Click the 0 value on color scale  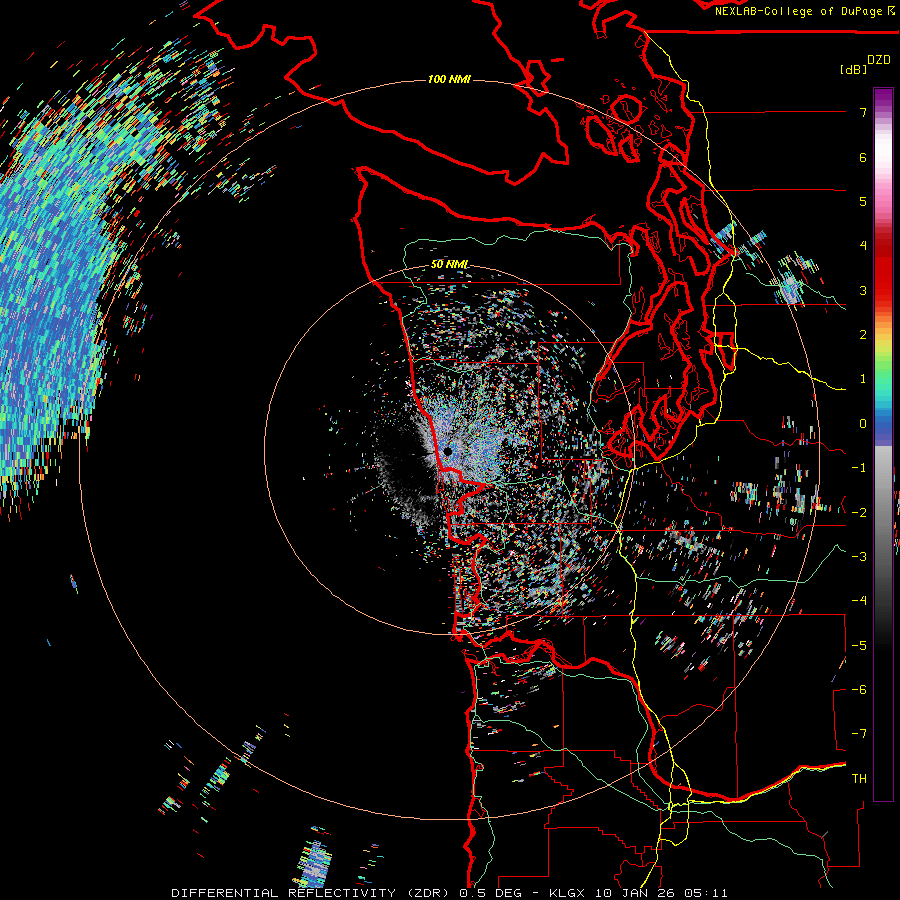(x=863, y=424)
